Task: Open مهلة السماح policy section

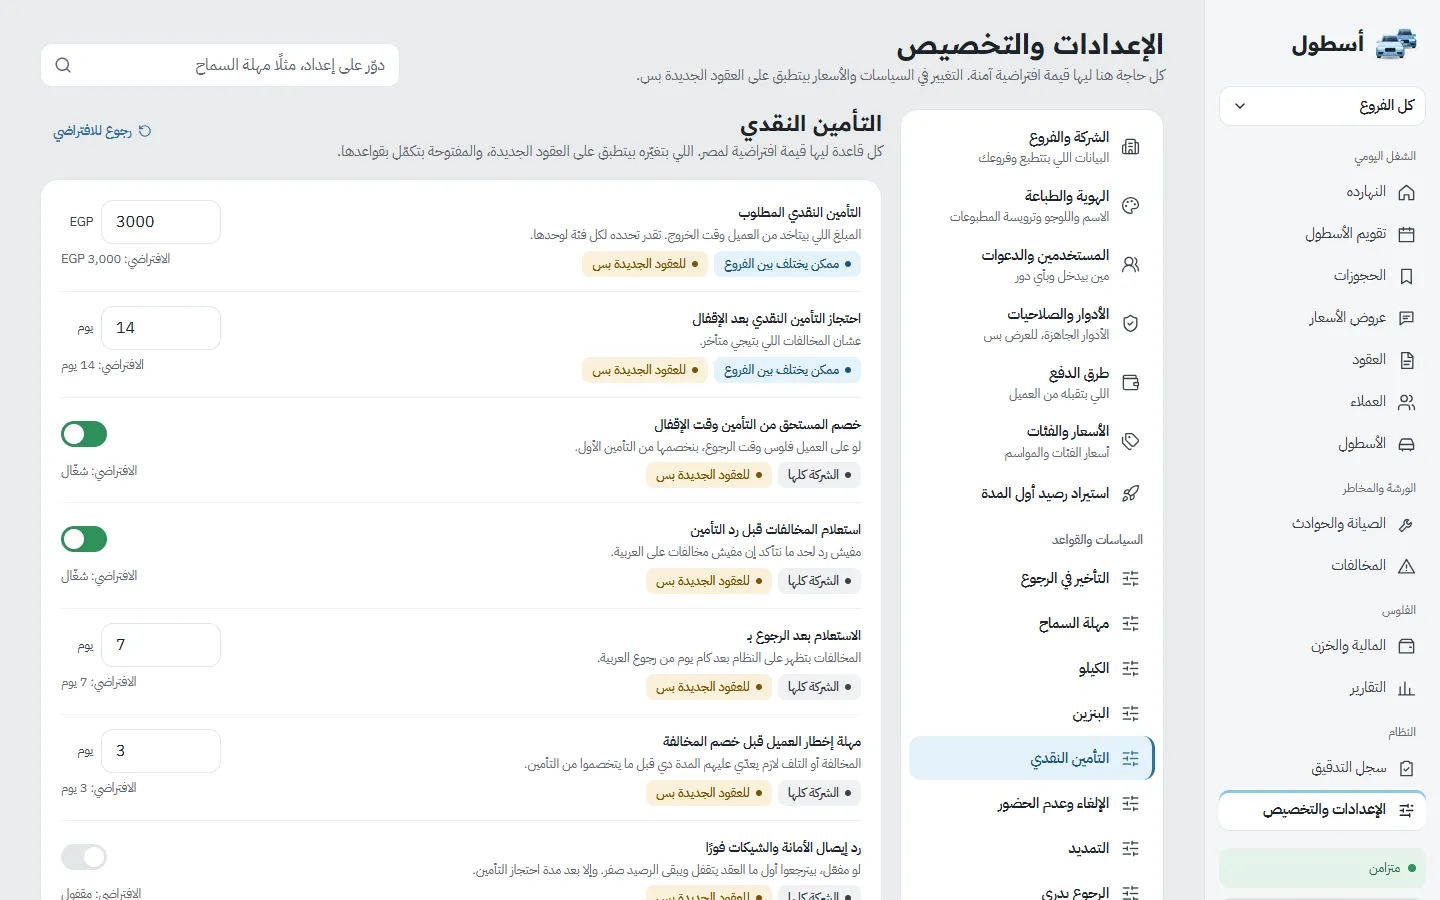Action: click(x=1031, y=623)
